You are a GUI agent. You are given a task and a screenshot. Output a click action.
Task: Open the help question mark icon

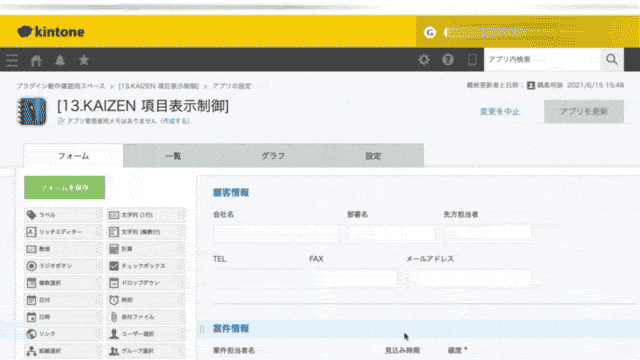(448, 60)
